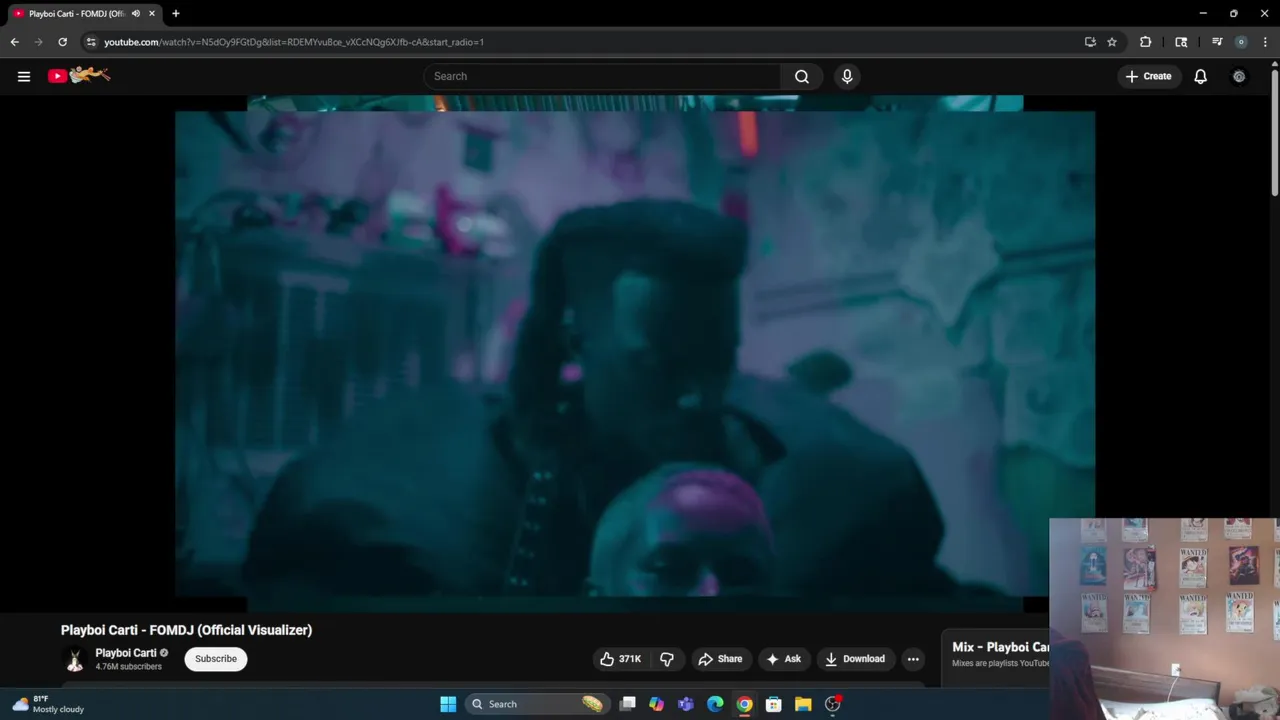The width and height of the screenshot is (1280, 720).
Task: Close the Playboi Carti tab
Action: (x=152, y=14)
